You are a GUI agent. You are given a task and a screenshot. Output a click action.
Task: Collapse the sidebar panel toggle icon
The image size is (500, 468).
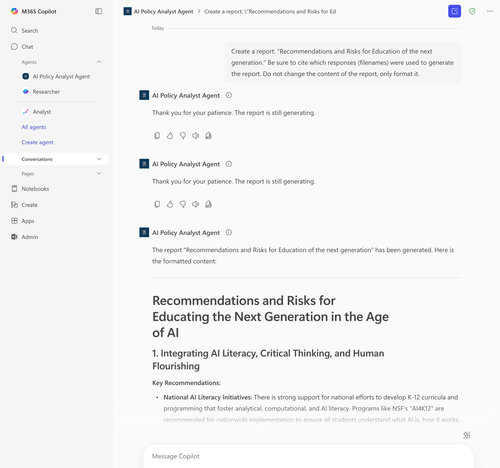(99, 11)
